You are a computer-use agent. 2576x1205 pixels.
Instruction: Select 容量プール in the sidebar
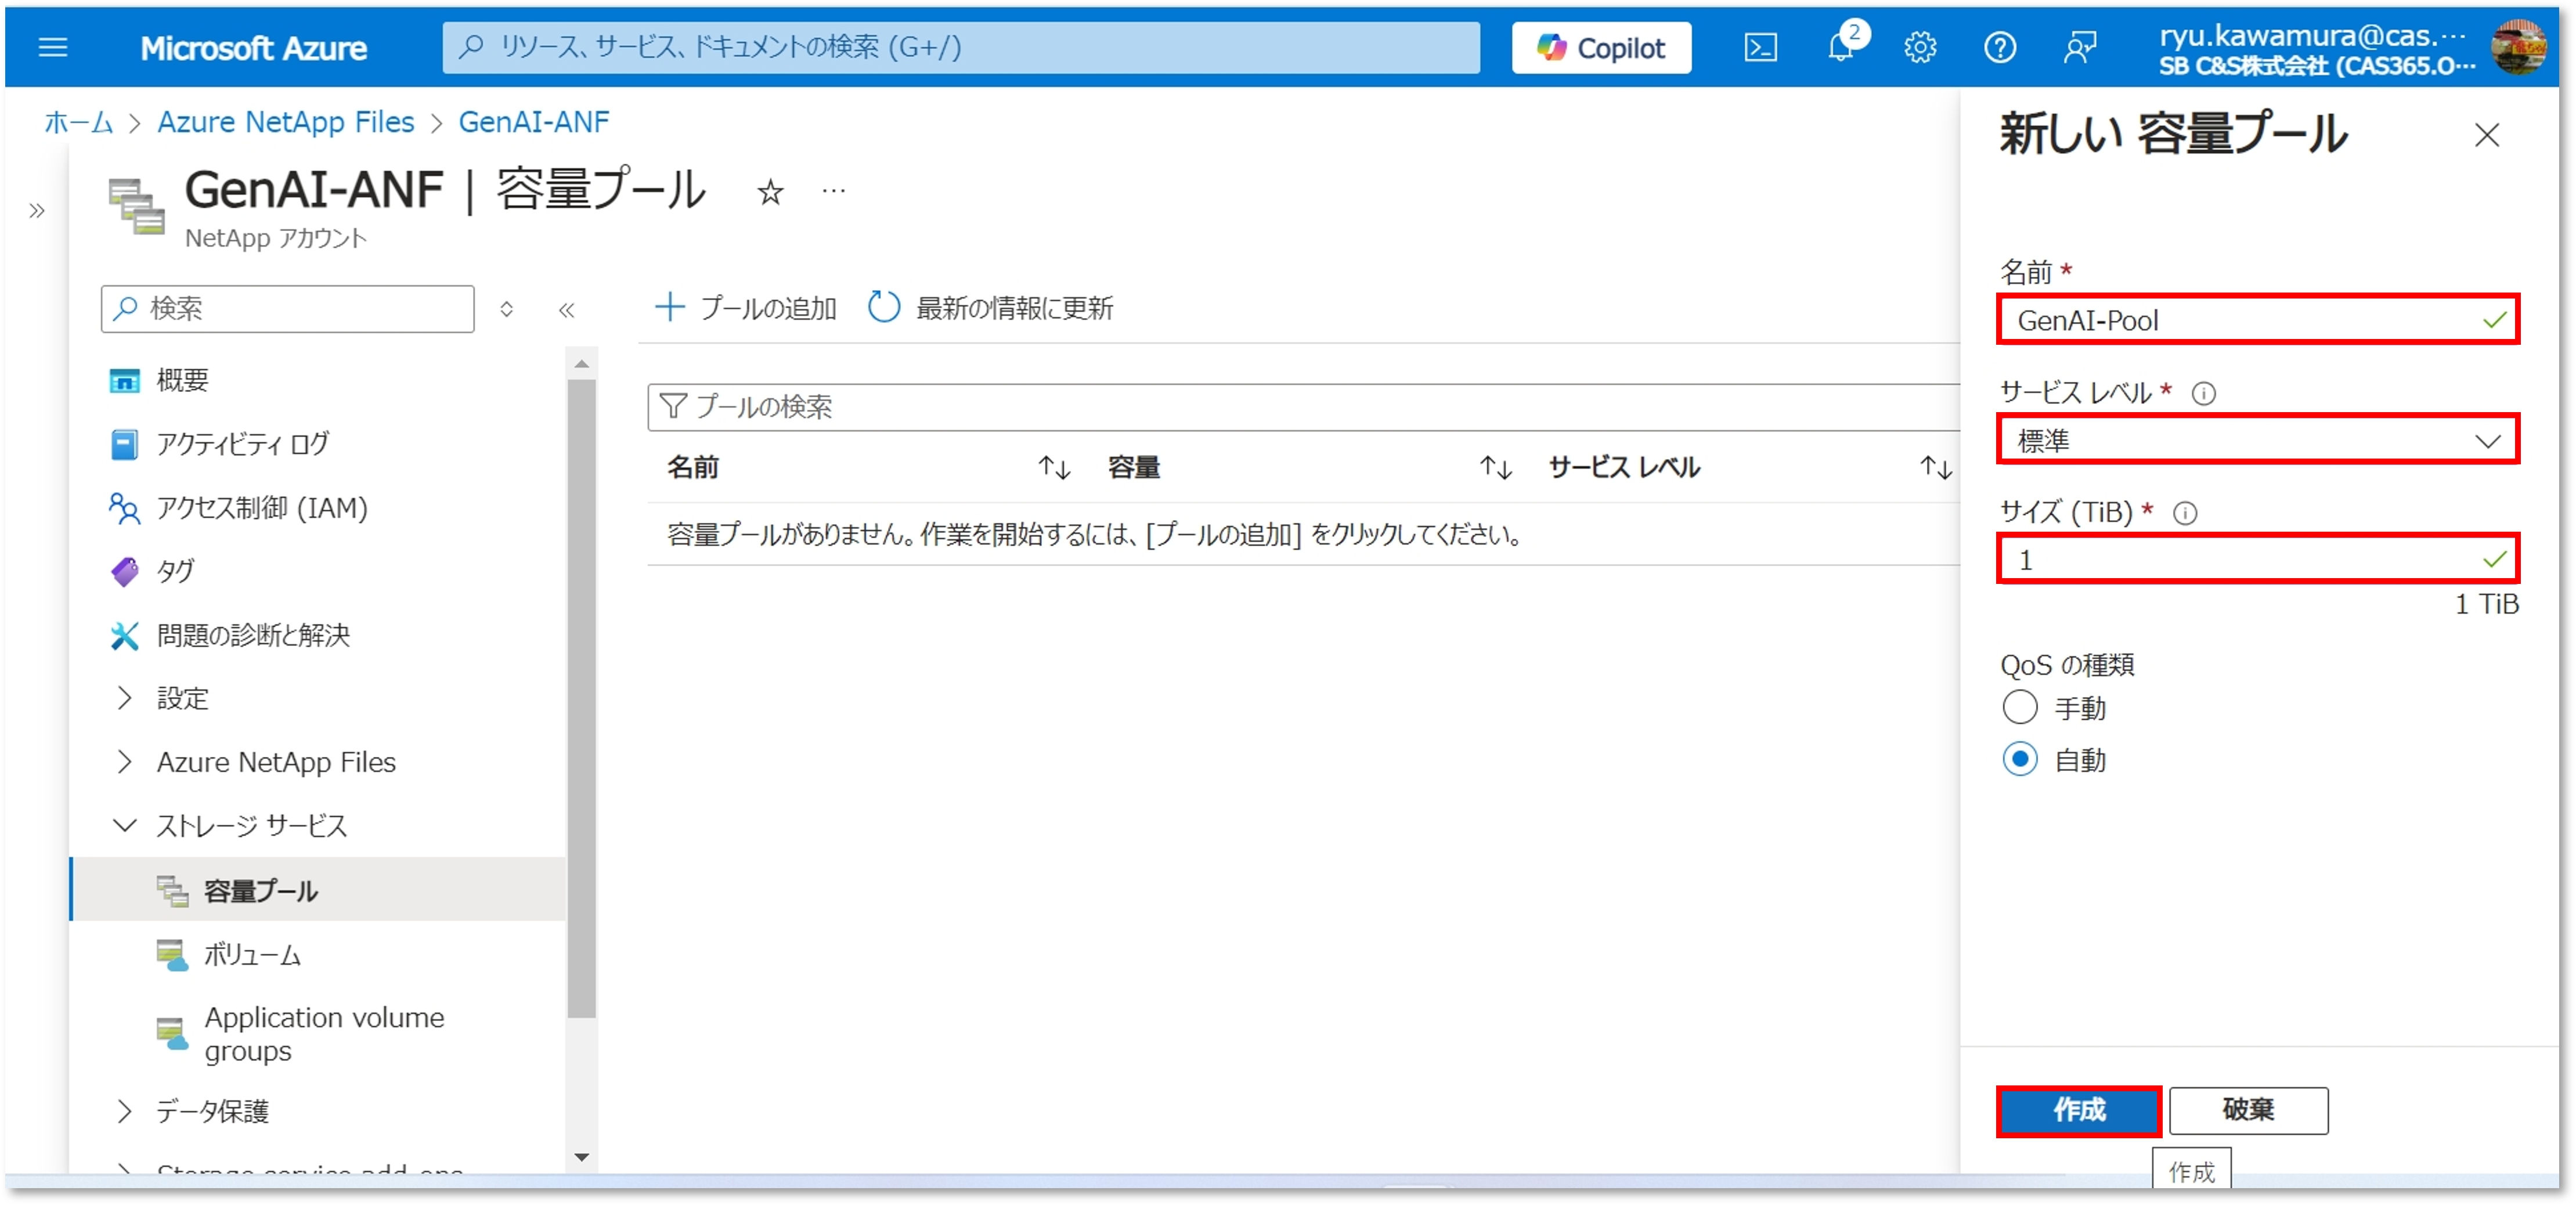(318, 889)
